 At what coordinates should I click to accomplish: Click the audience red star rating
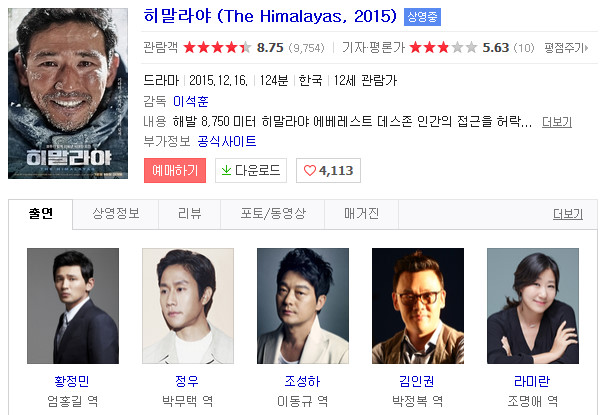point(217,48)
